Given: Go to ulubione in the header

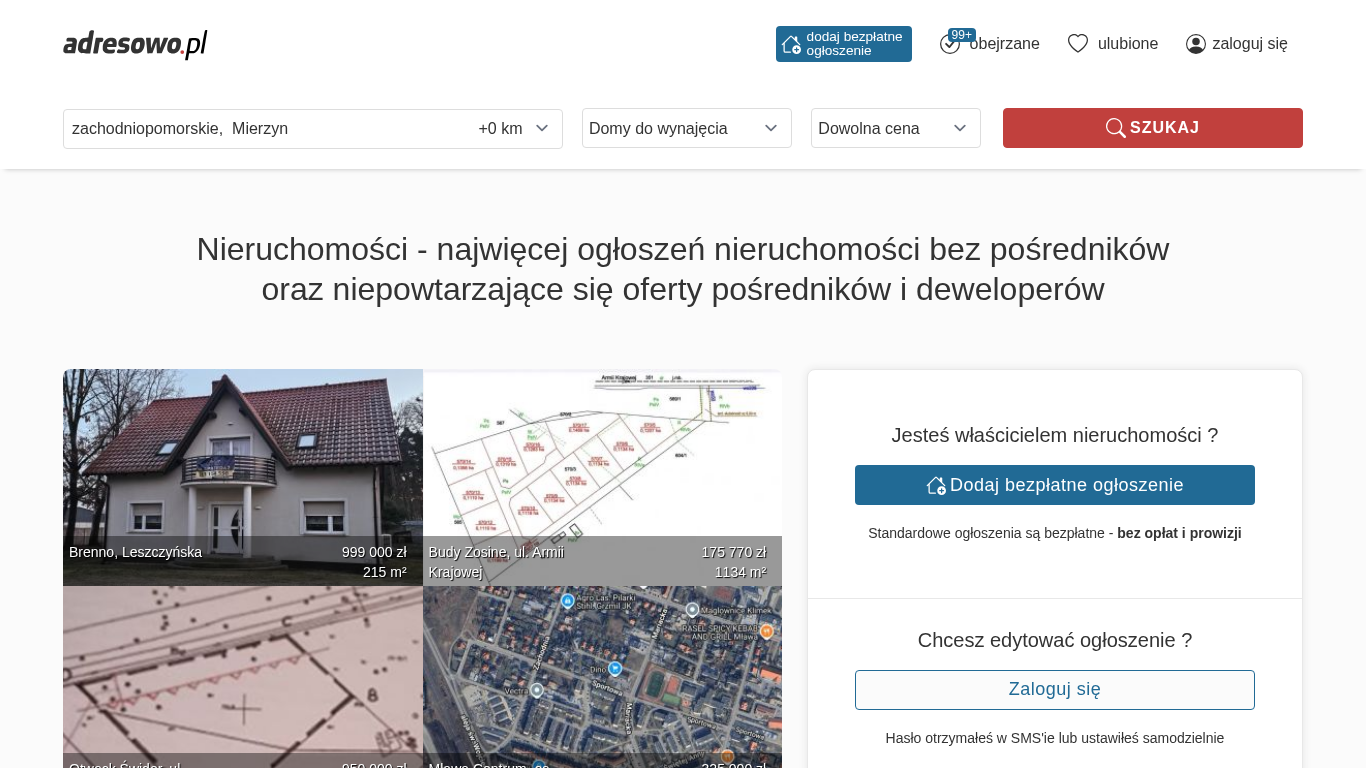Looking at the screenshot, I should [1127, 44].
